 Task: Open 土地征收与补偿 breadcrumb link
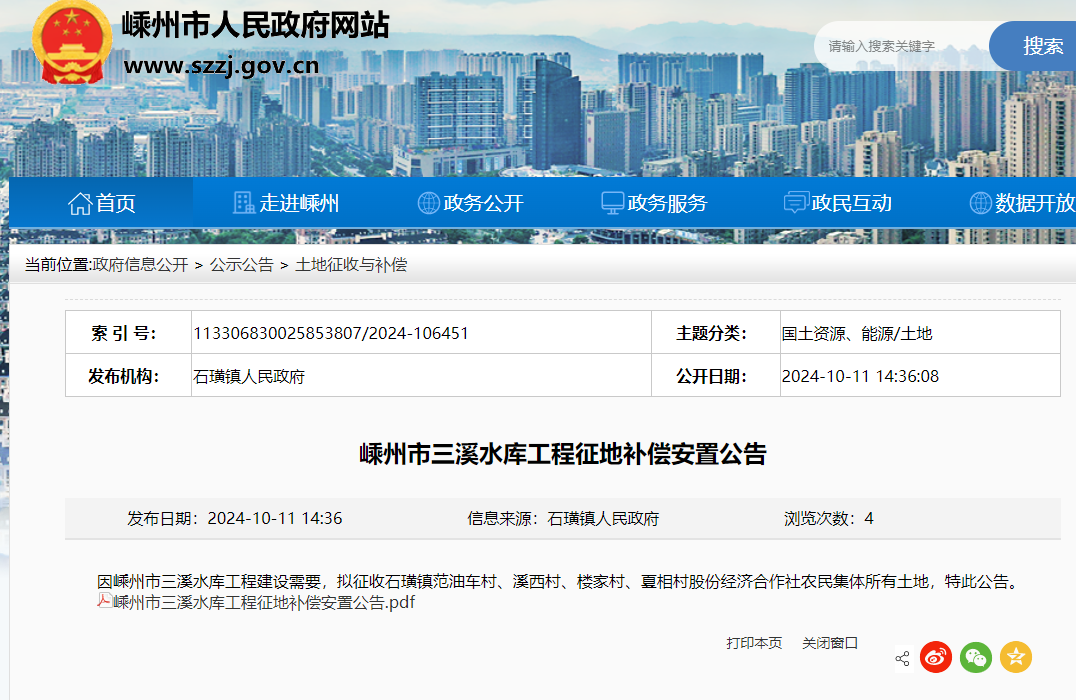(351, 265)
